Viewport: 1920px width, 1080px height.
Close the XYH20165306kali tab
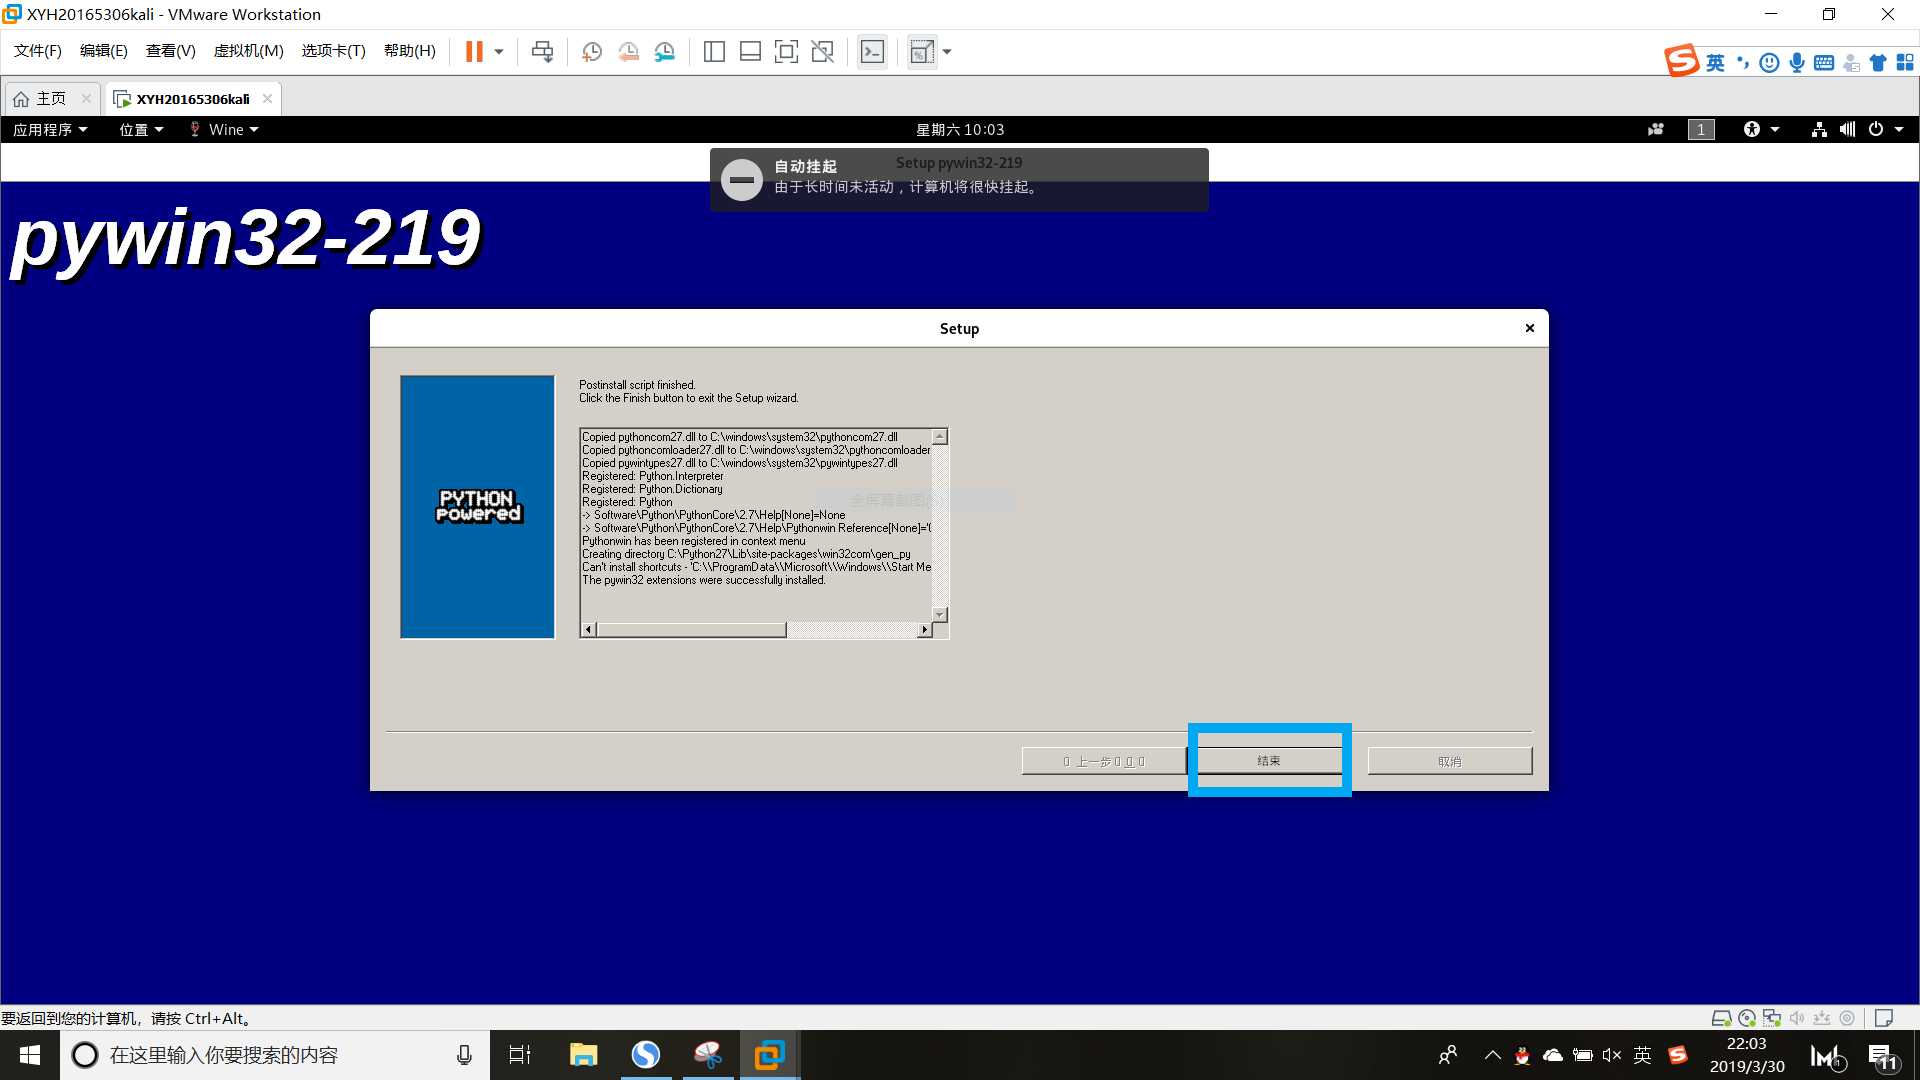click(267, 98)
